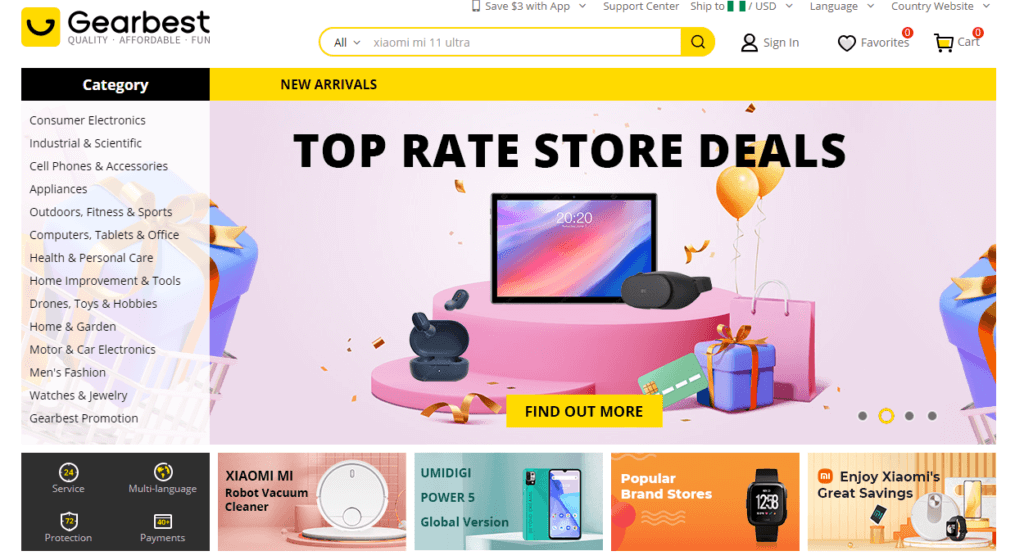
Task: Select Cell Phones & Accessories category
Action: tap(99, 166)
